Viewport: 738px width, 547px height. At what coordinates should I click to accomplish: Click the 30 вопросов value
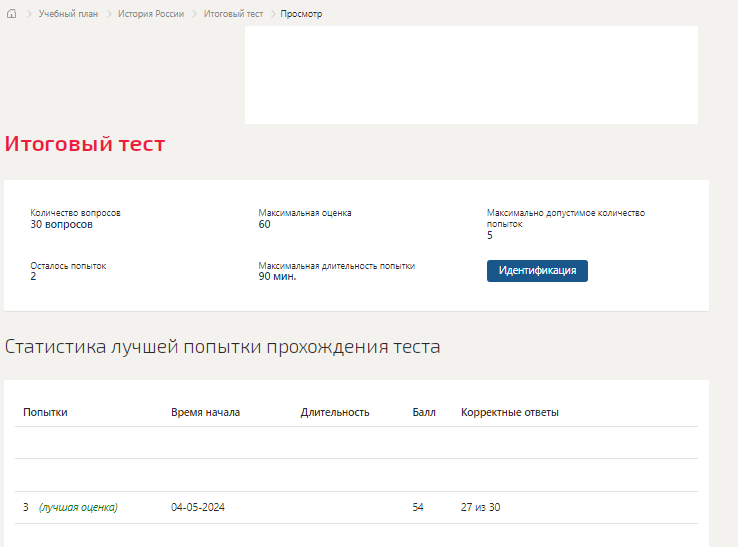pos(62,225)
